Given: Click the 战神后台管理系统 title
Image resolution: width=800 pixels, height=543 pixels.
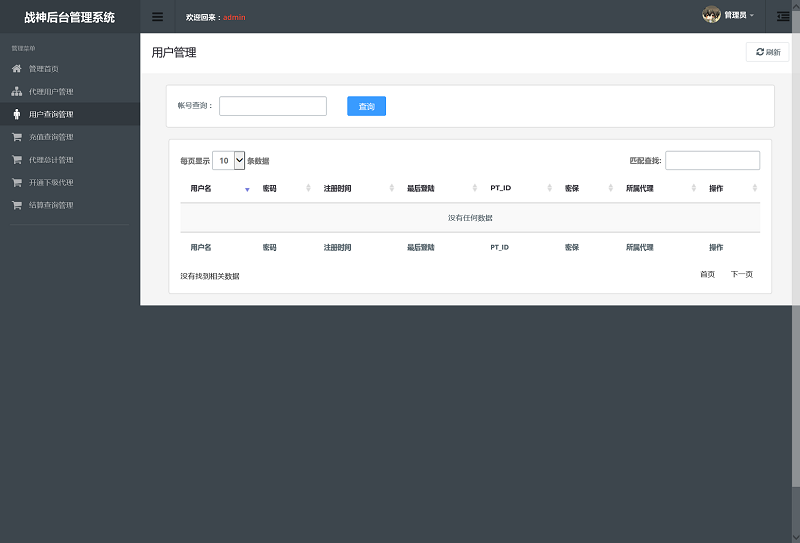Looking at the screenshot, I should (69, 17).
